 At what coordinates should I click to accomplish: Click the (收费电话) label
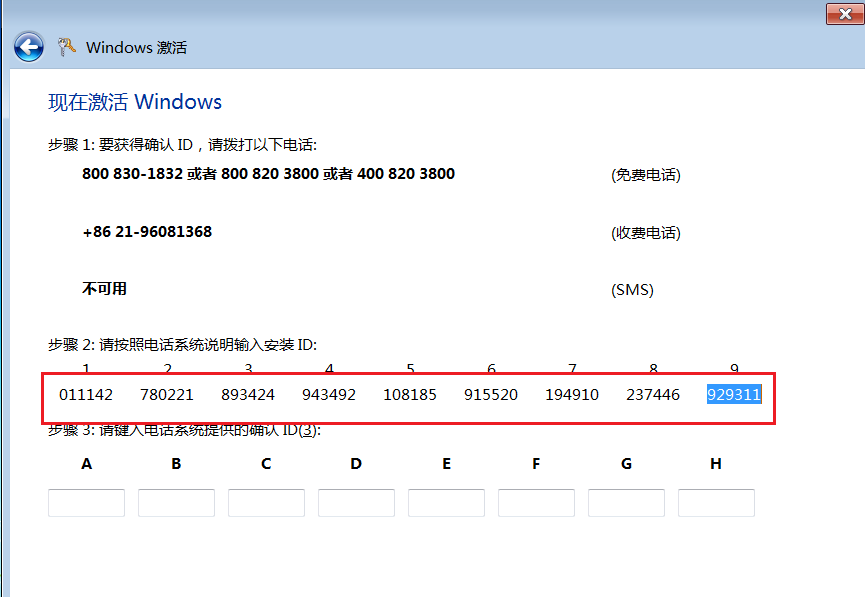tap(646, 233)
